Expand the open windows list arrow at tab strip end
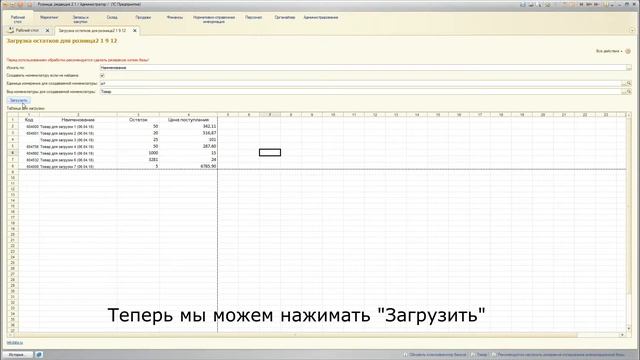The image size is (640, 360). coord(632,31)
